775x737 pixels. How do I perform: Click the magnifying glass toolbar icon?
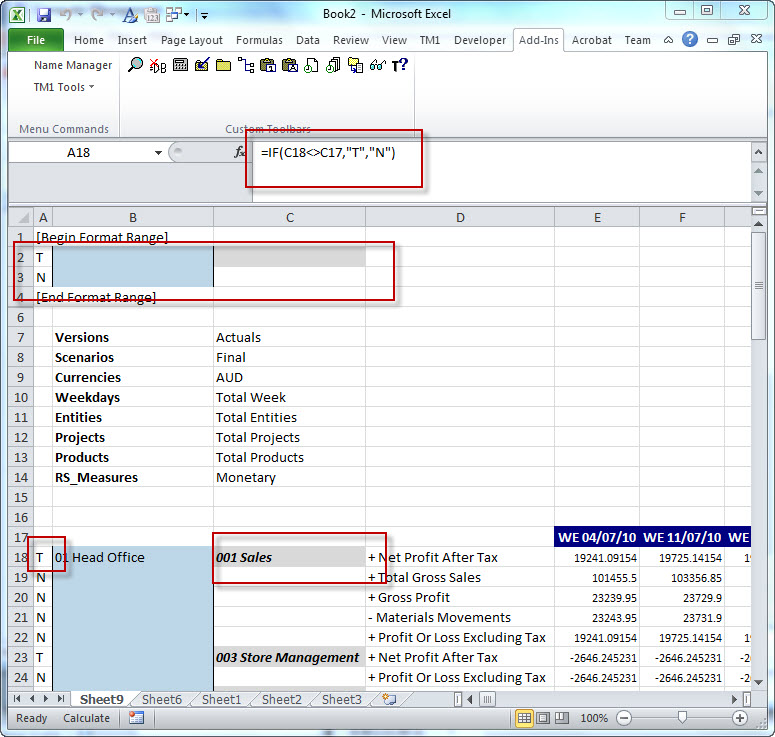coord(135,65)
